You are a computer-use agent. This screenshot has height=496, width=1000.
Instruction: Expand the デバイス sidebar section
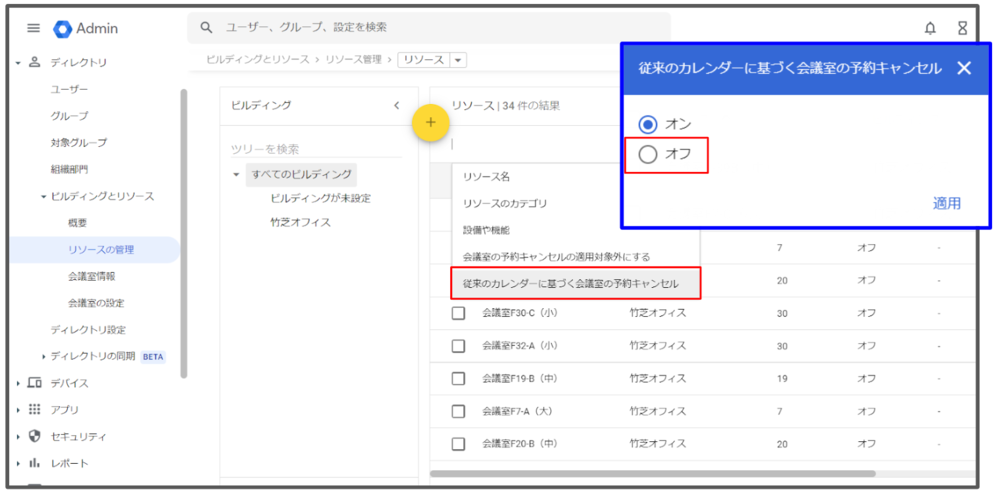tap(19, 383)
